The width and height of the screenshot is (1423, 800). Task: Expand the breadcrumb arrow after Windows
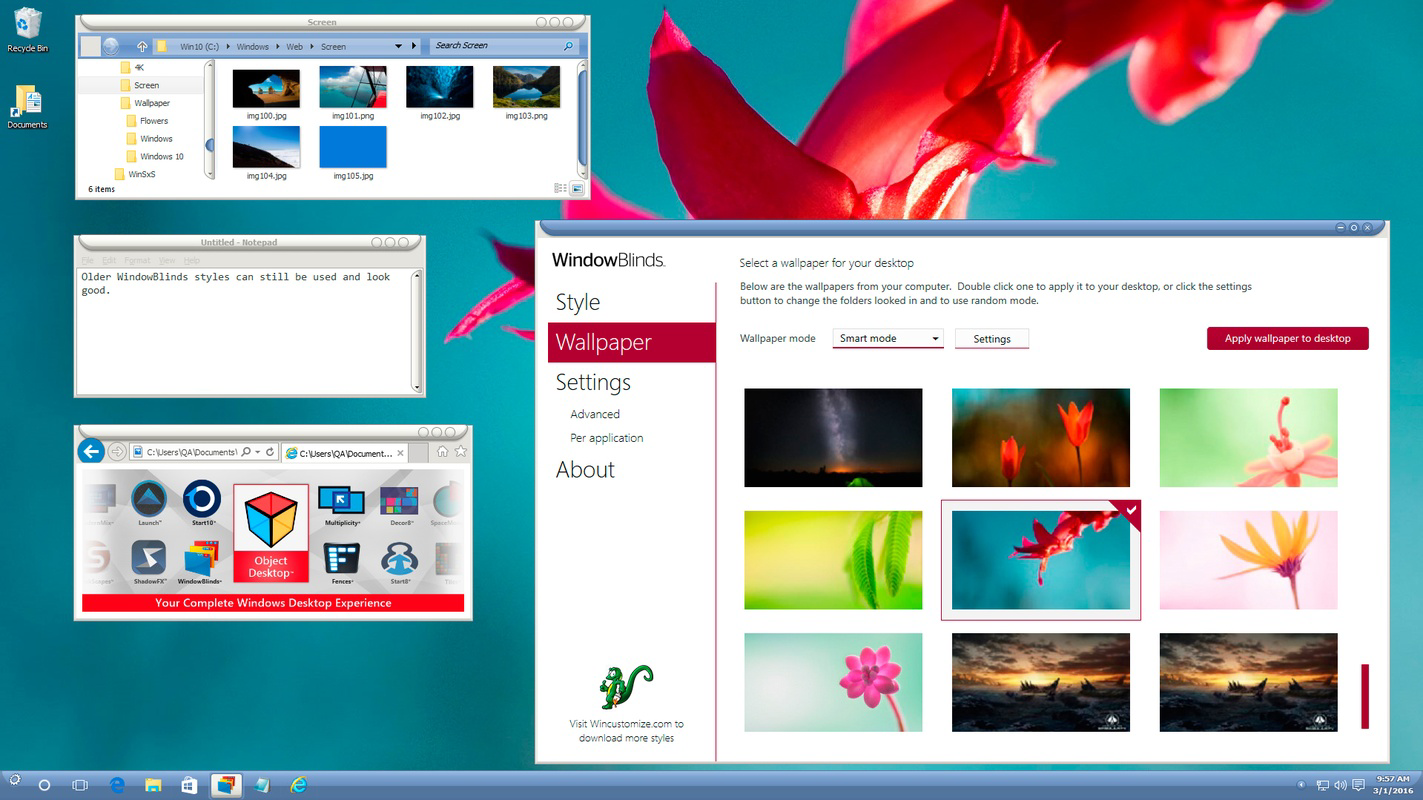point(277,46)
